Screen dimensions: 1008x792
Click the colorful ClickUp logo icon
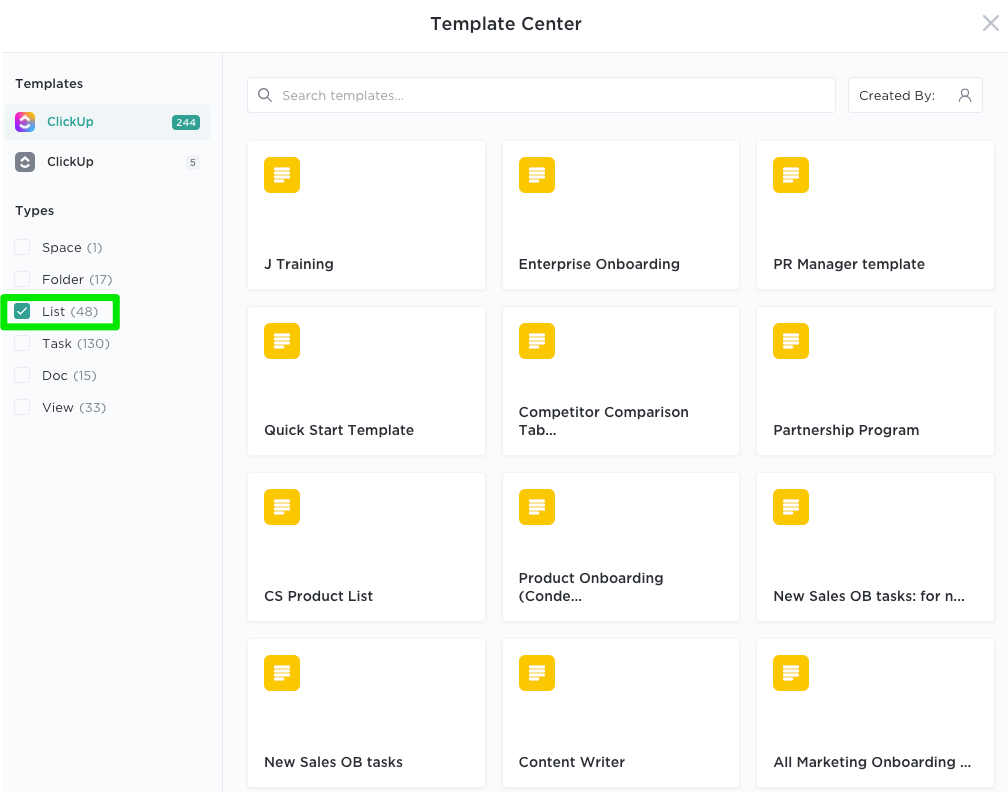click(x=25, y=122)
